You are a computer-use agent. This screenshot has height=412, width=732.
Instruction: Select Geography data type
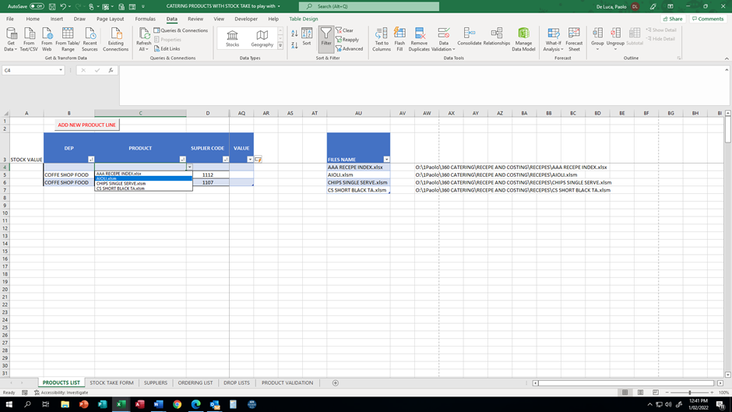[262, 38]
